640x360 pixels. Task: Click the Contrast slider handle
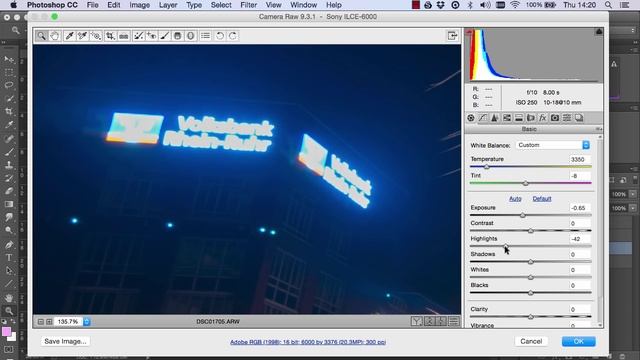pyautogui.click(x=531, y=231)
